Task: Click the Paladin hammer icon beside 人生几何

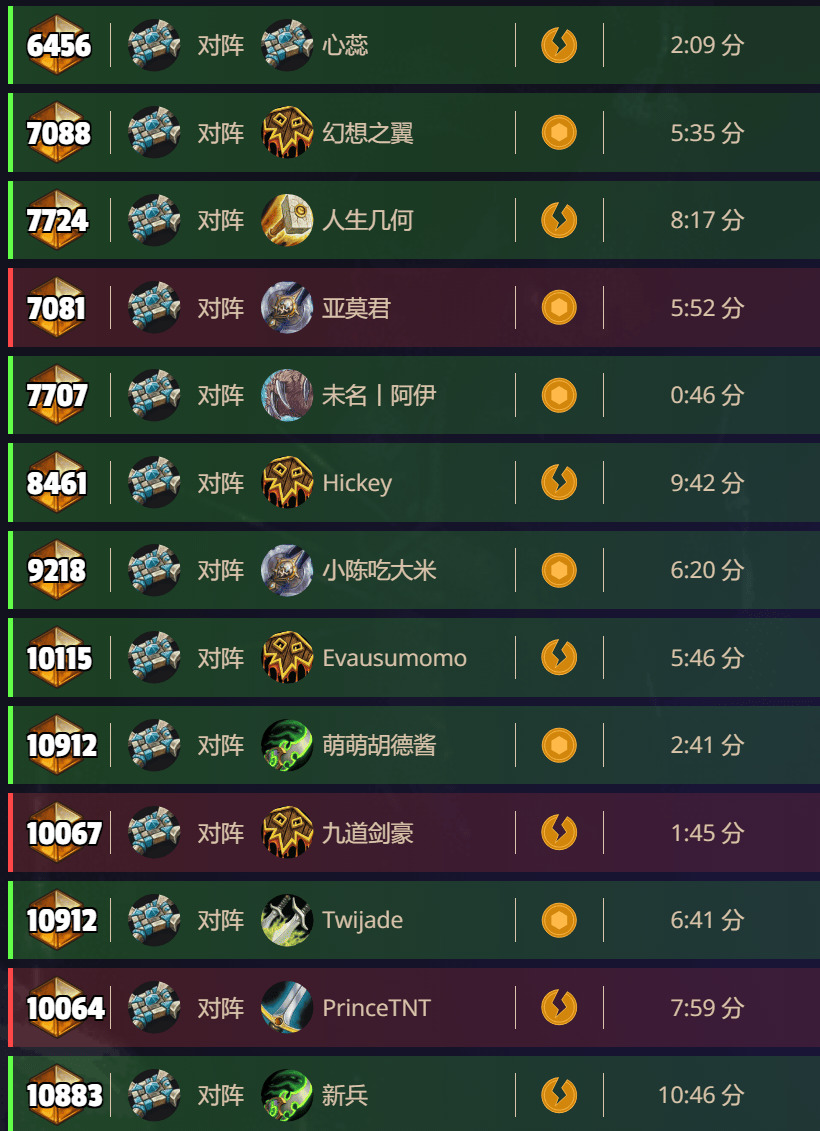Action: pos(287,220)
